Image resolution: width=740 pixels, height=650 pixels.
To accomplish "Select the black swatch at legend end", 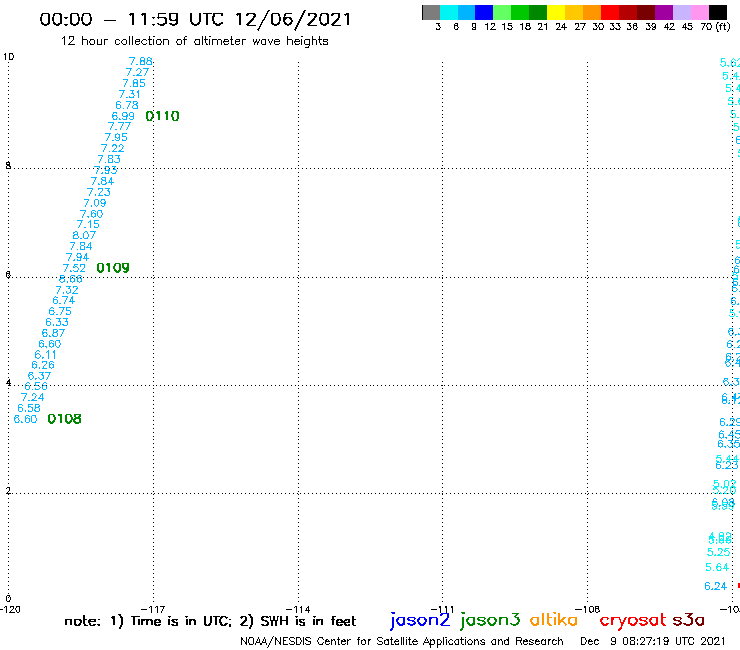I will click(x=718, y=13).
